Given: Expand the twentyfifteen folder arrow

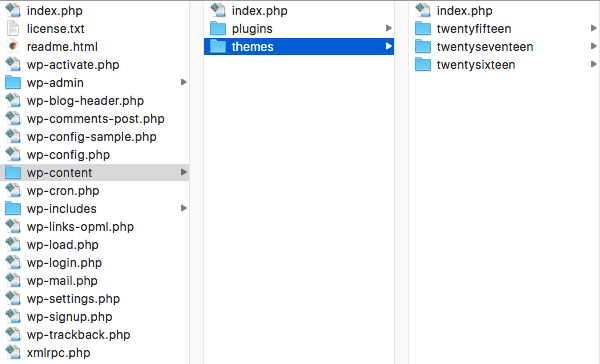Looking at the screenshot, I should (x=593, y=28).
